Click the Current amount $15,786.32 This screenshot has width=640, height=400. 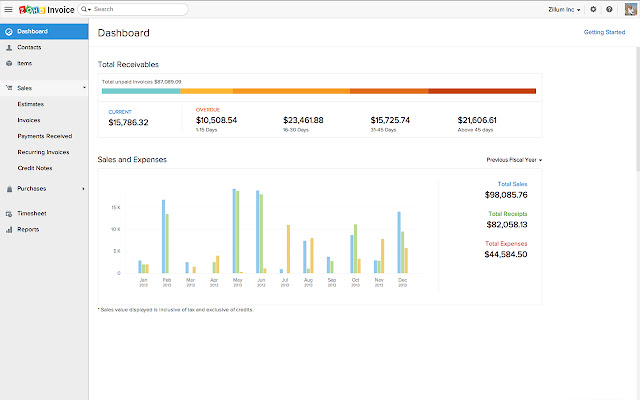click(x=128, y=122)
